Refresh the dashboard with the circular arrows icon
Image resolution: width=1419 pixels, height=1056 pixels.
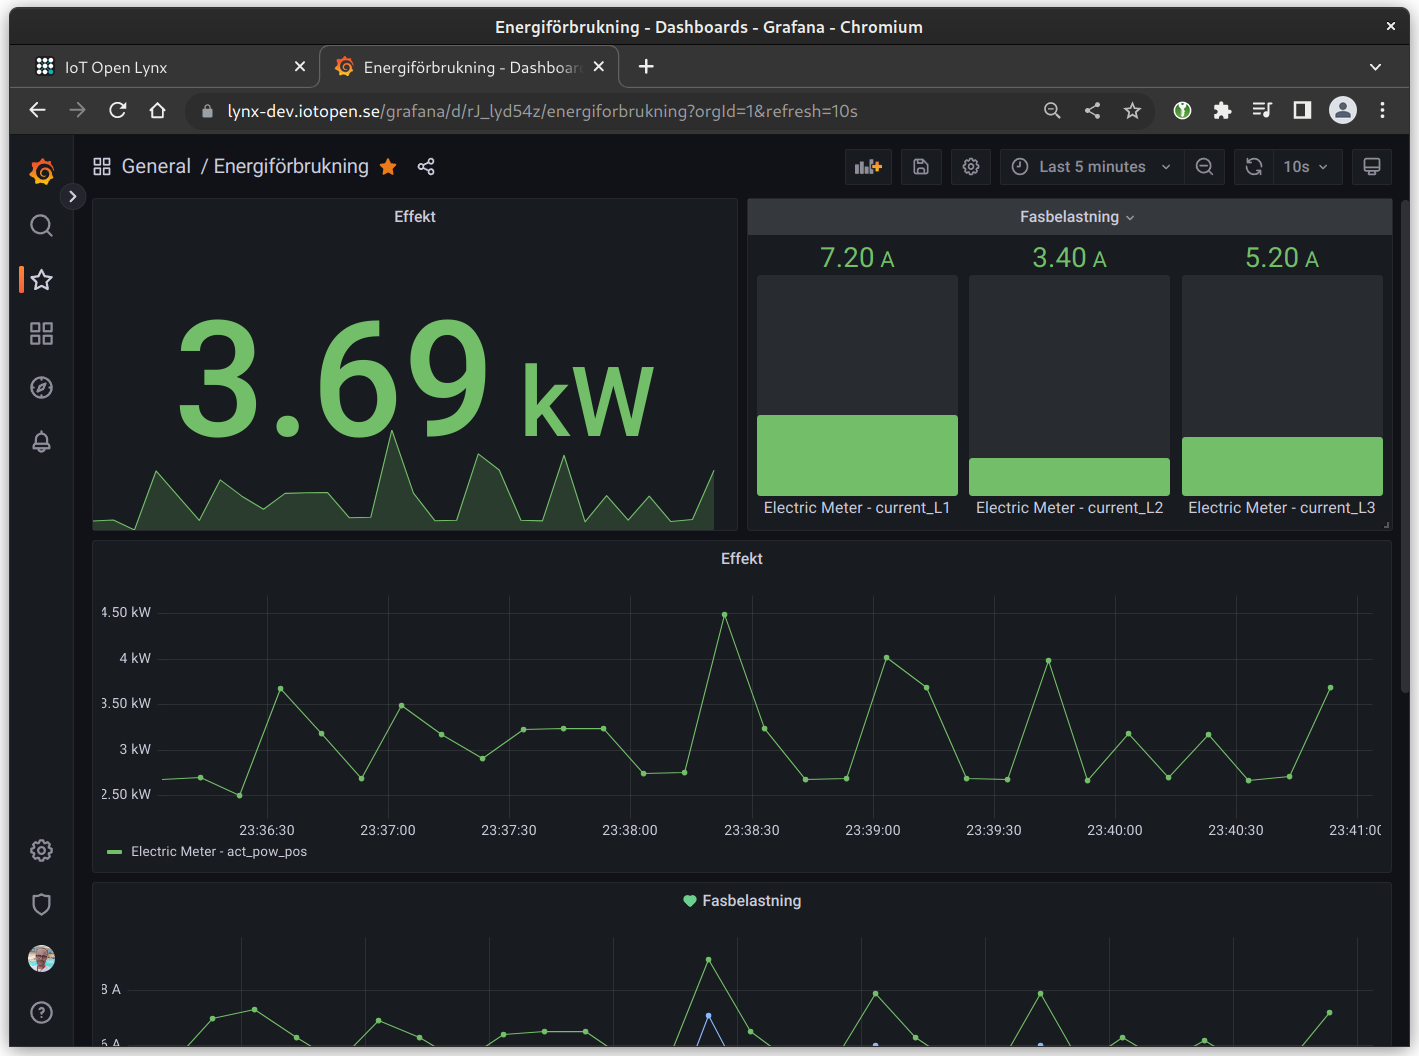(1253, 166)
